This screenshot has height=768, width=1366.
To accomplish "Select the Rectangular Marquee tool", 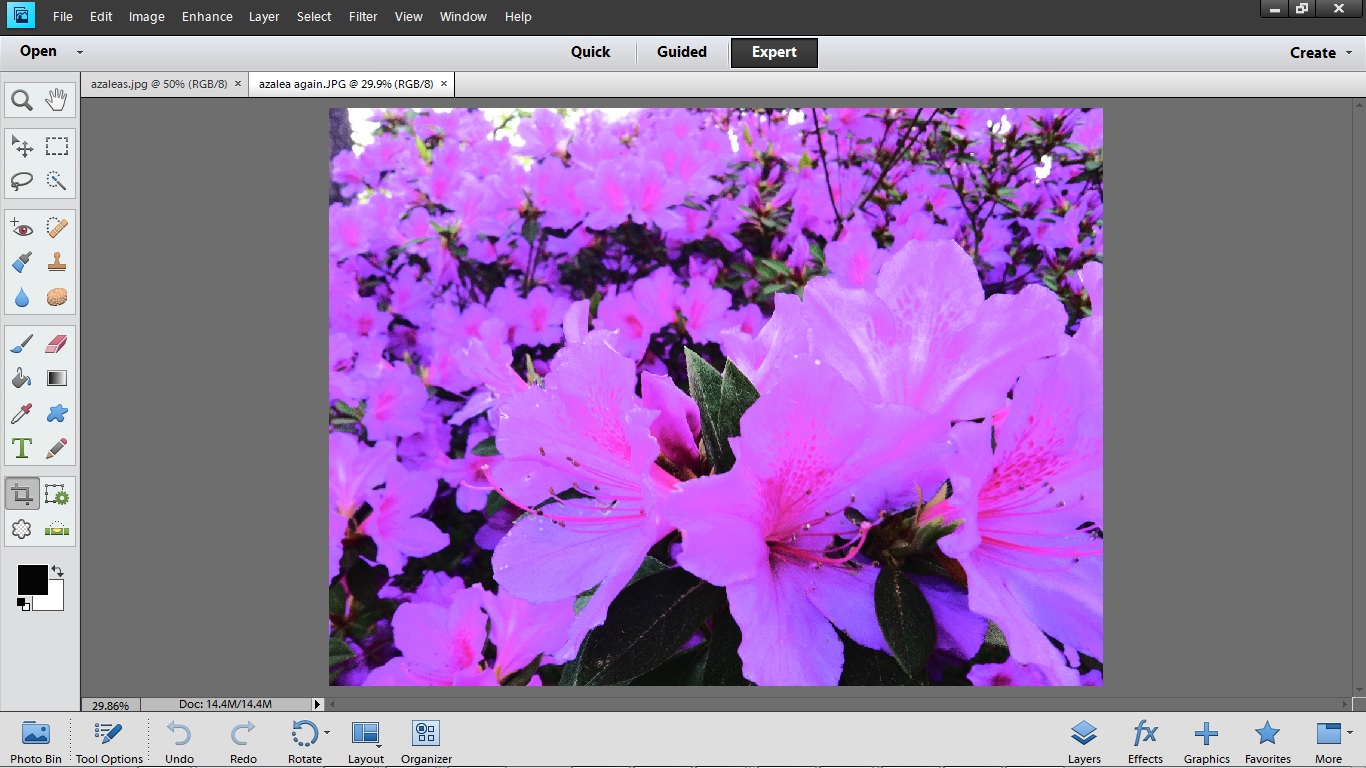I will (x=57, y=147).
